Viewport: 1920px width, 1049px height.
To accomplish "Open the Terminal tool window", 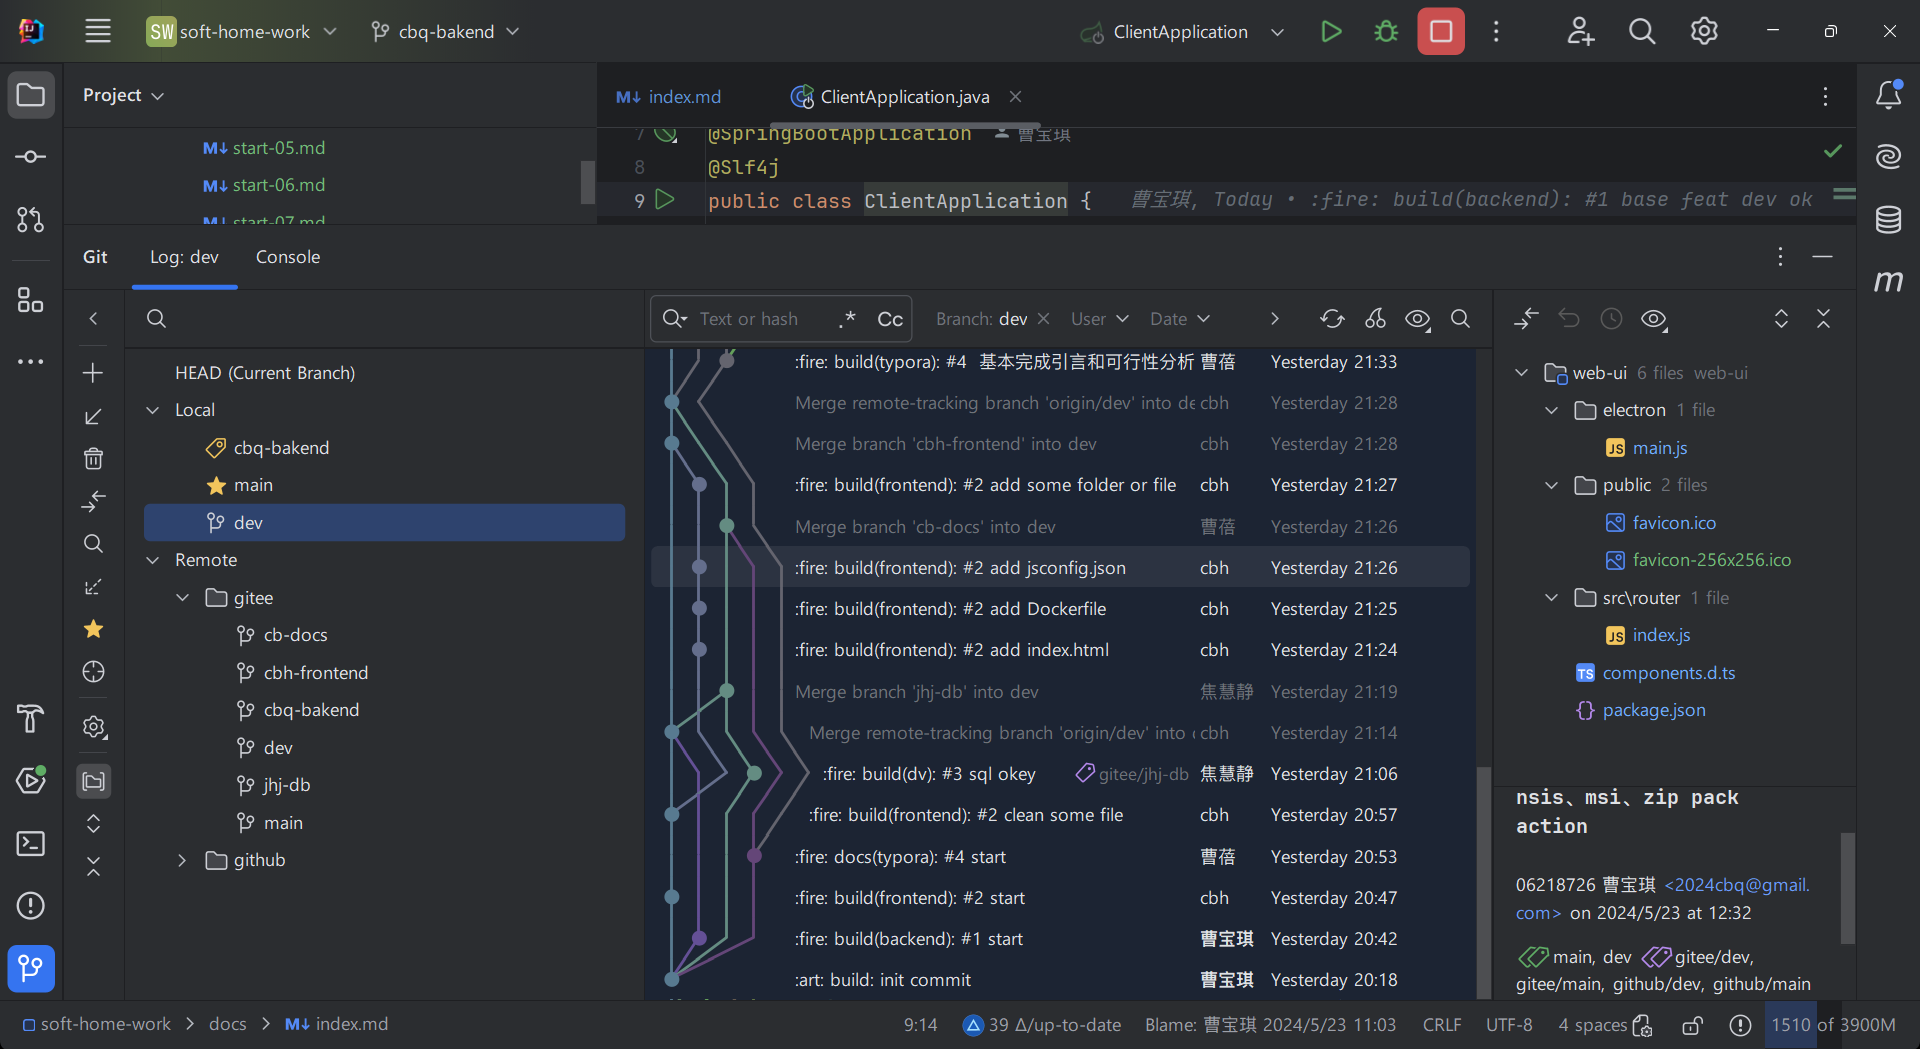I will point(31,843).
